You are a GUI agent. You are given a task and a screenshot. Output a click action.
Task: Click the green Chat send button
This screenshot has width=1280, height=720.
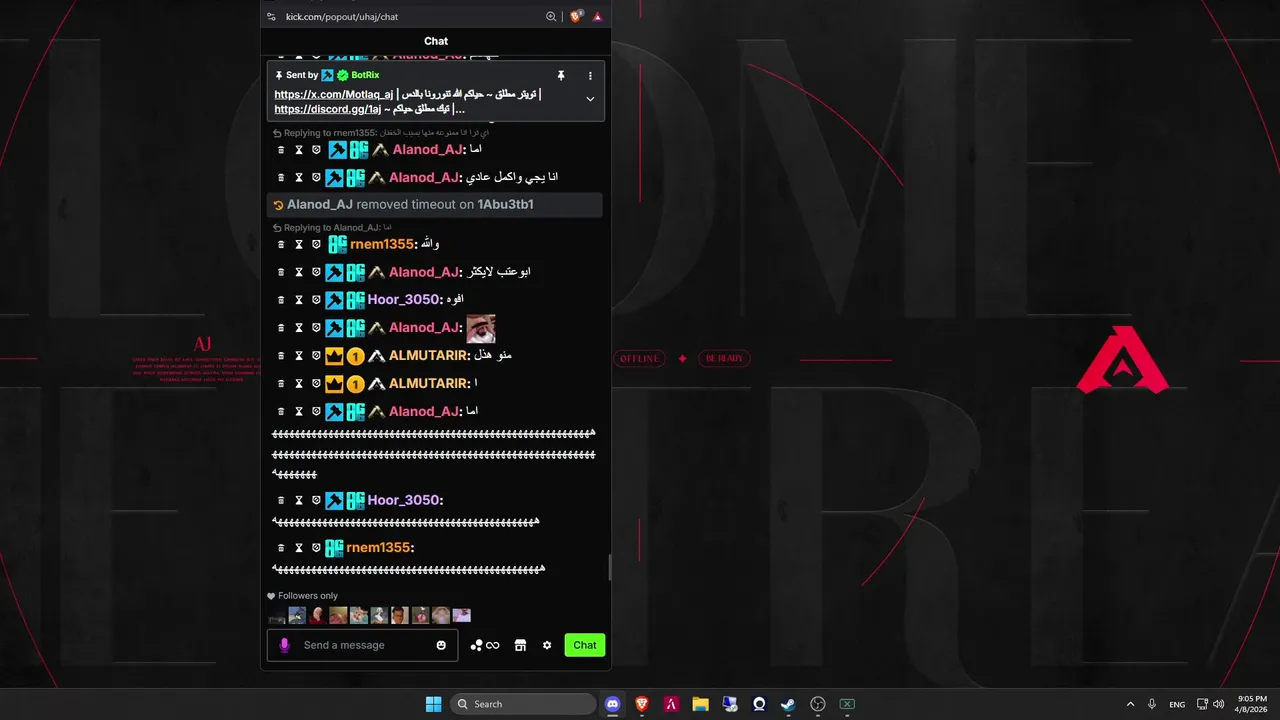pyautogui.click(x=585, y=645)
